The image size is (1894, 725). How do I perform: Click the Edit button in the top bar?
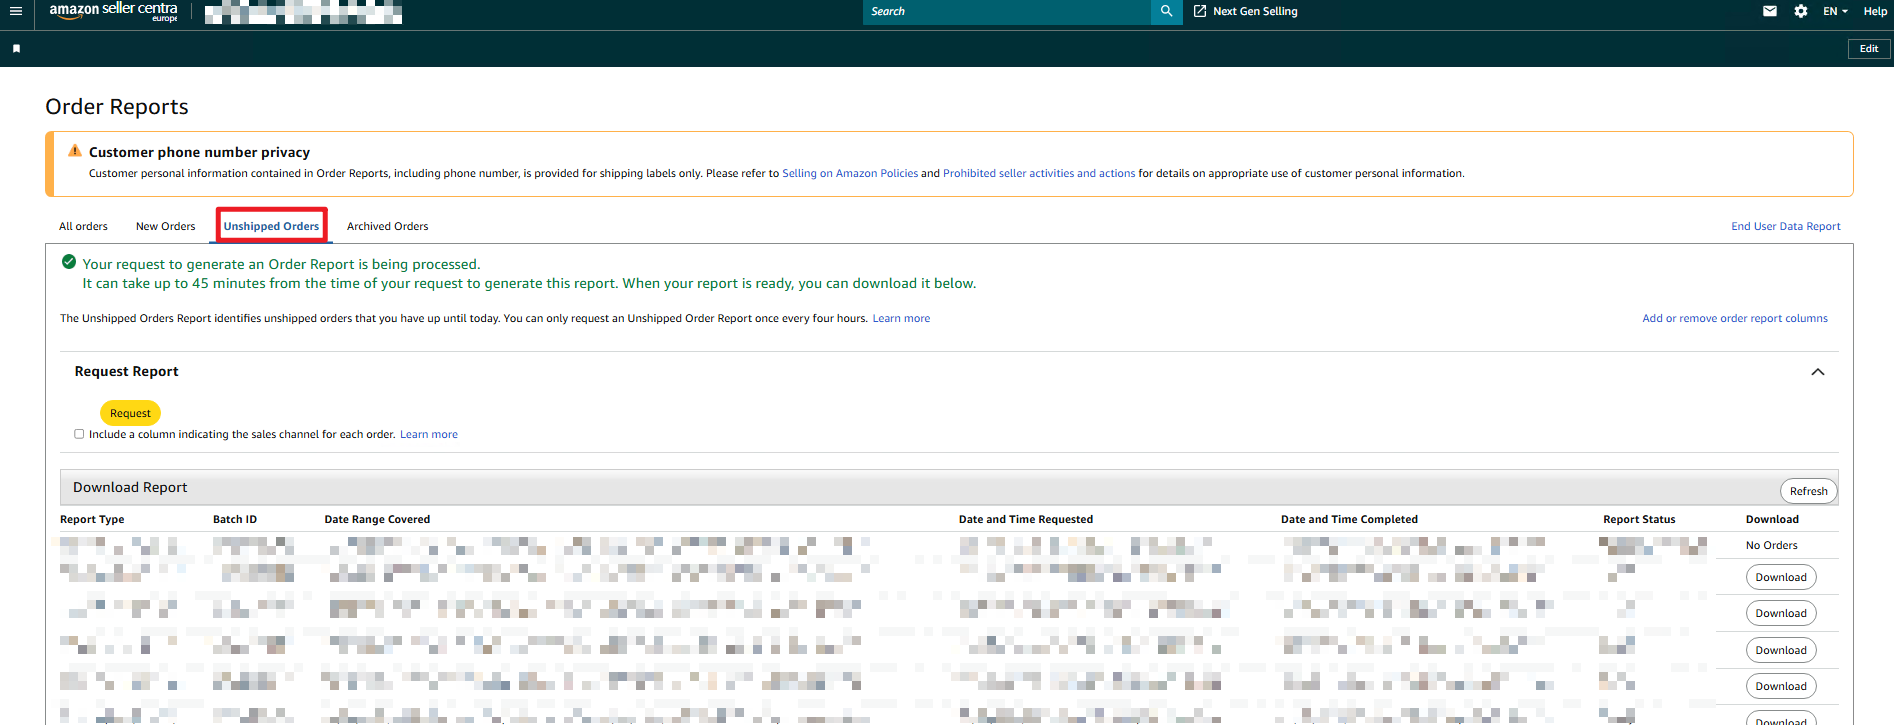(x=1868, y=49)
